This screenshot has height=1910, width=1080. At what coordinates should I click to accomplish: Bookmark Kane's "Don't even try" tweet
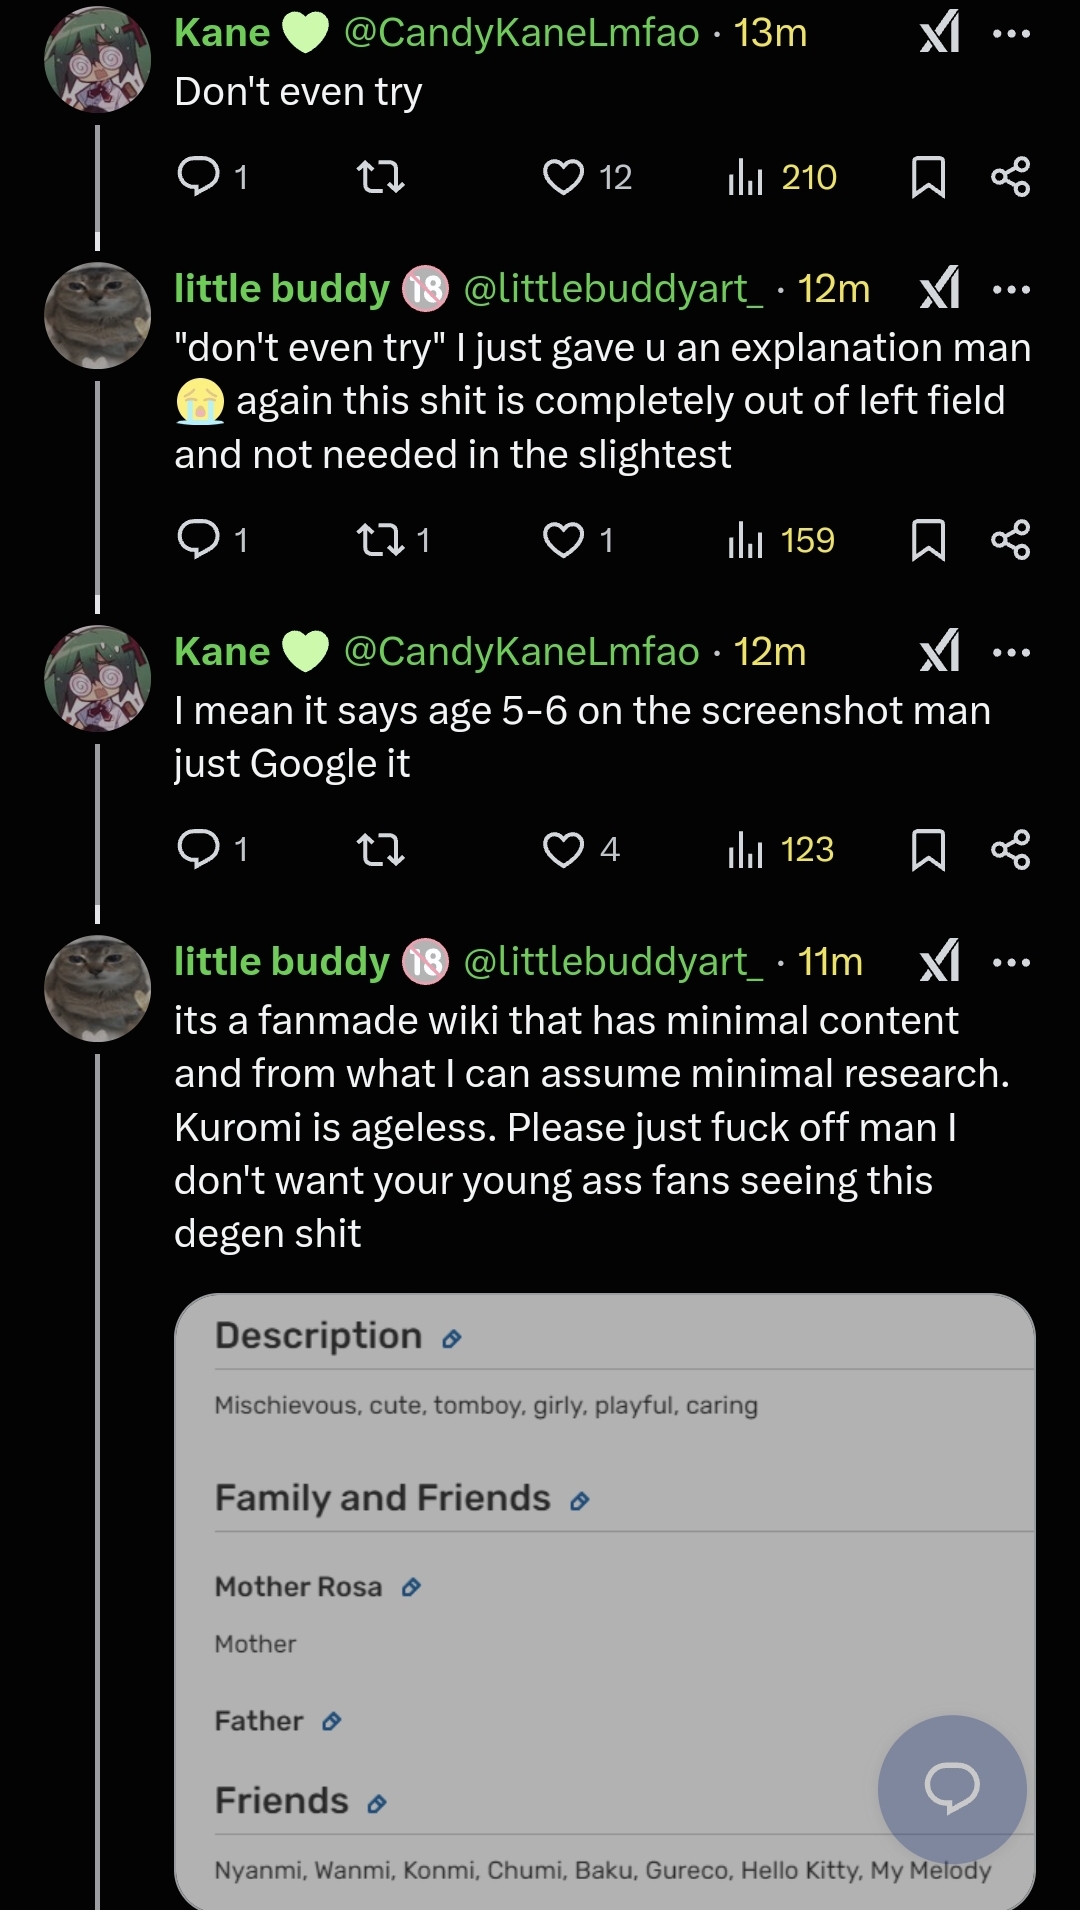928,177
